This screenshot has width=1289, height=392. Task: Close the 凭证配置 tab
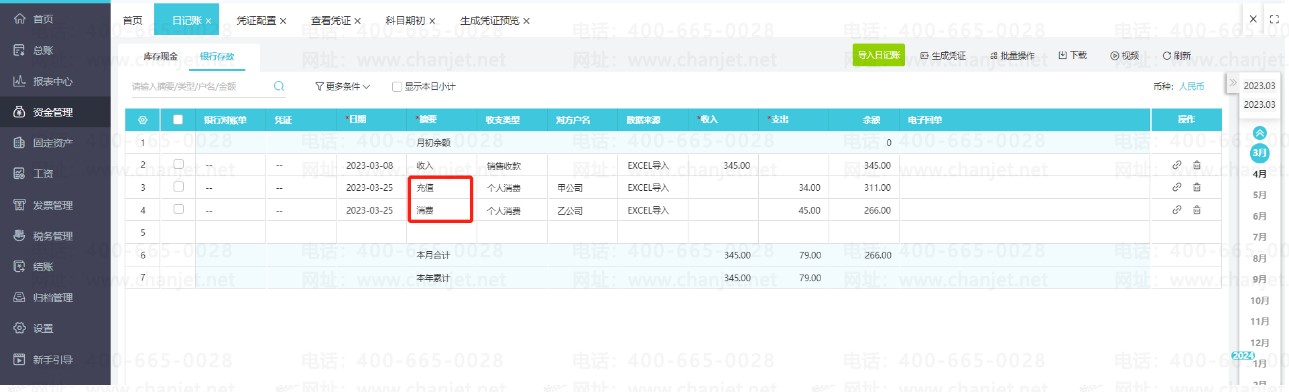283,21
